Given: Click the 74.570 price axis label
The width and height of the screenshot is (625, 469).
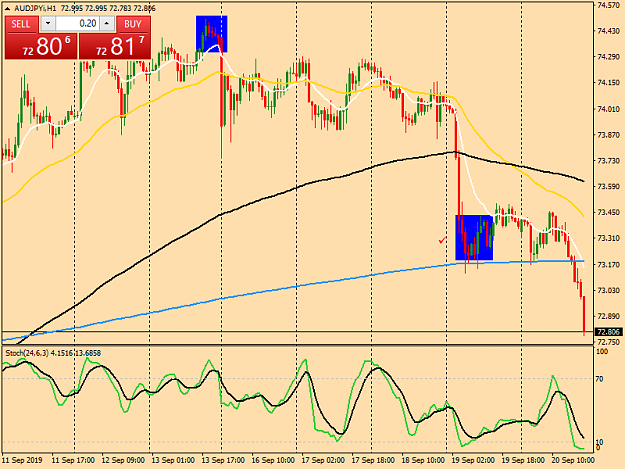Looking at the screenshot, I should [609, 5].
